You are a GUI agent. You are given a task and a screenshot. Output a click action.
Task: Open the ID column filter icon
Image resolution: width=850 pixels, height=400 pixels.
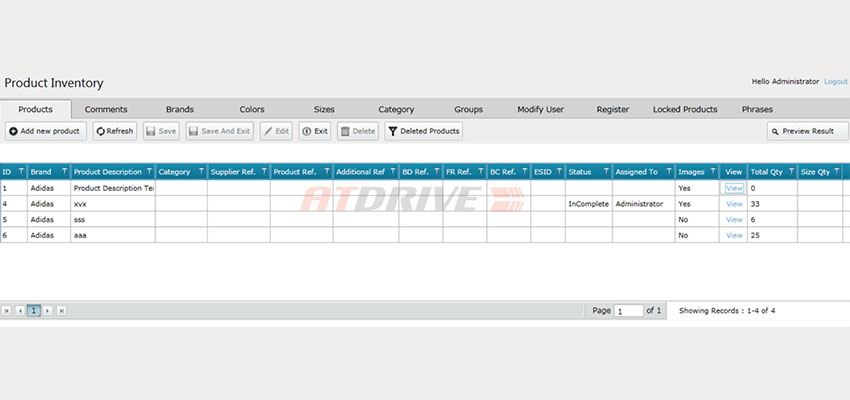(x=21, y=172)
